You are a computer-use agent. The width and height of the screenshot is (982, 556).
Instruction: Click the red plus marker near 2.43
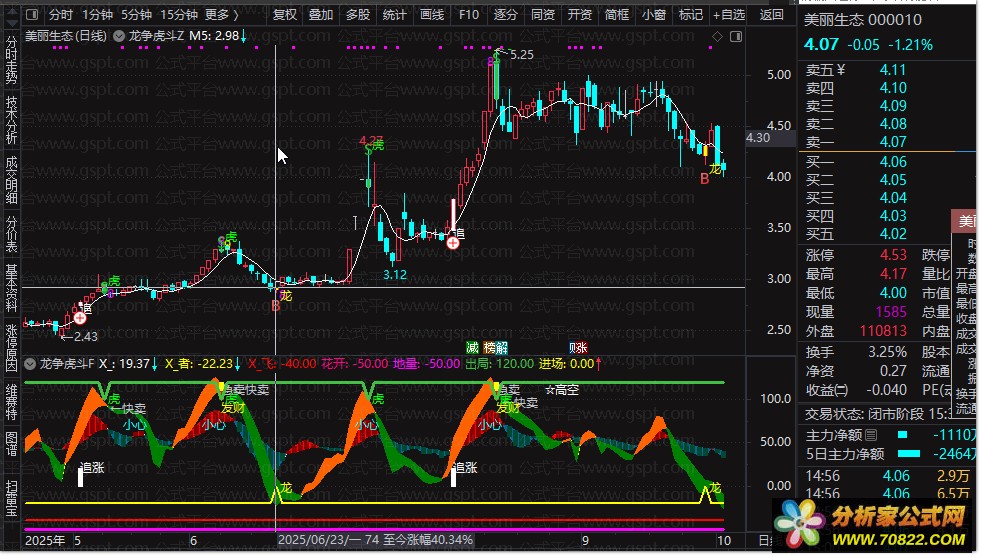click(x=79, y=317)
